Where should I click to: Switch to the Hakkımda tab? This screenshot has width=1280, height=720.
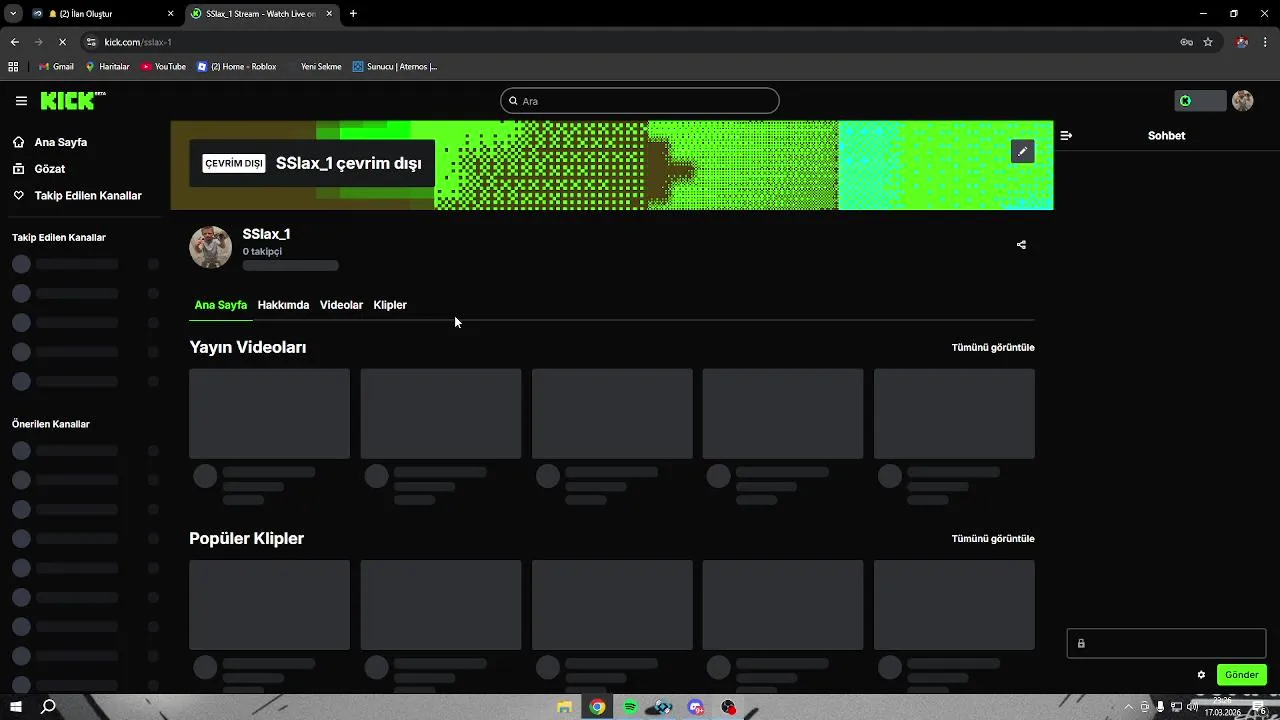(283, 305)
